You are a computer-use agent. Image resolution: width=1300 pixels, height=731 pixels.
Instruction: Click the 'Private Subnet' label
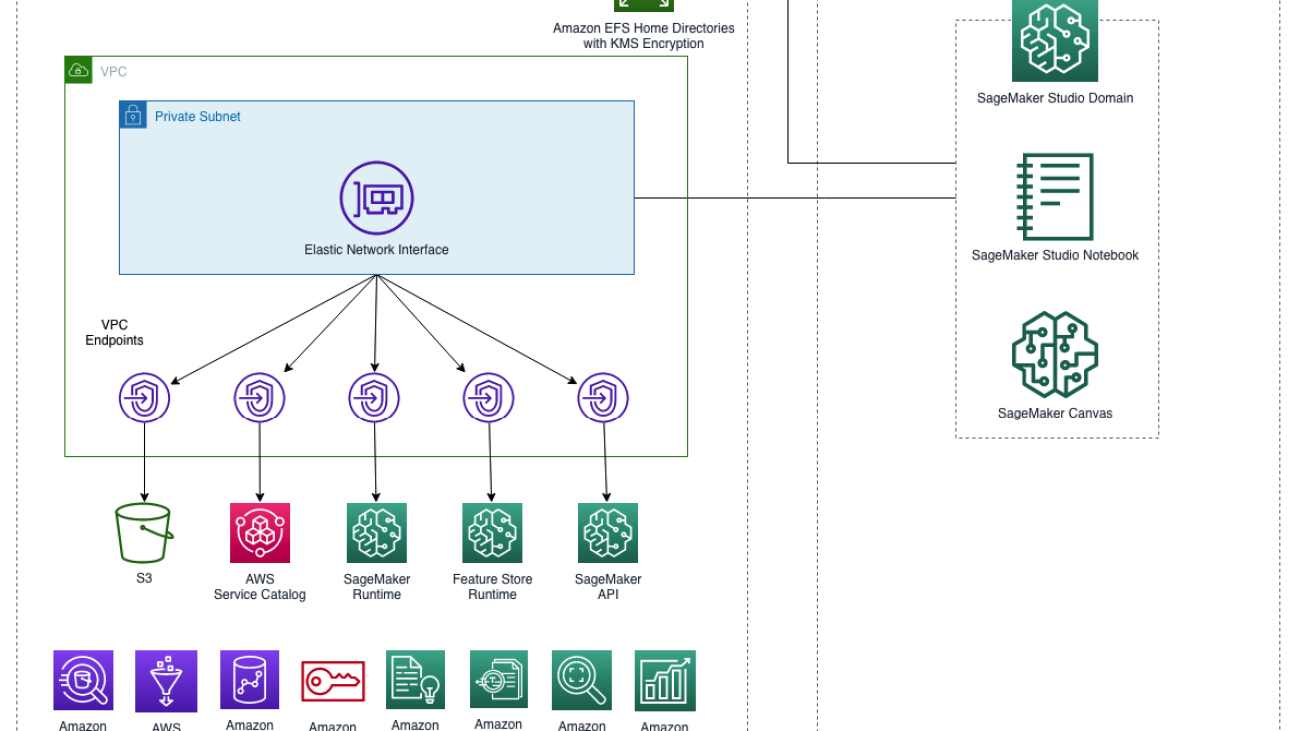tap(198, 116)
